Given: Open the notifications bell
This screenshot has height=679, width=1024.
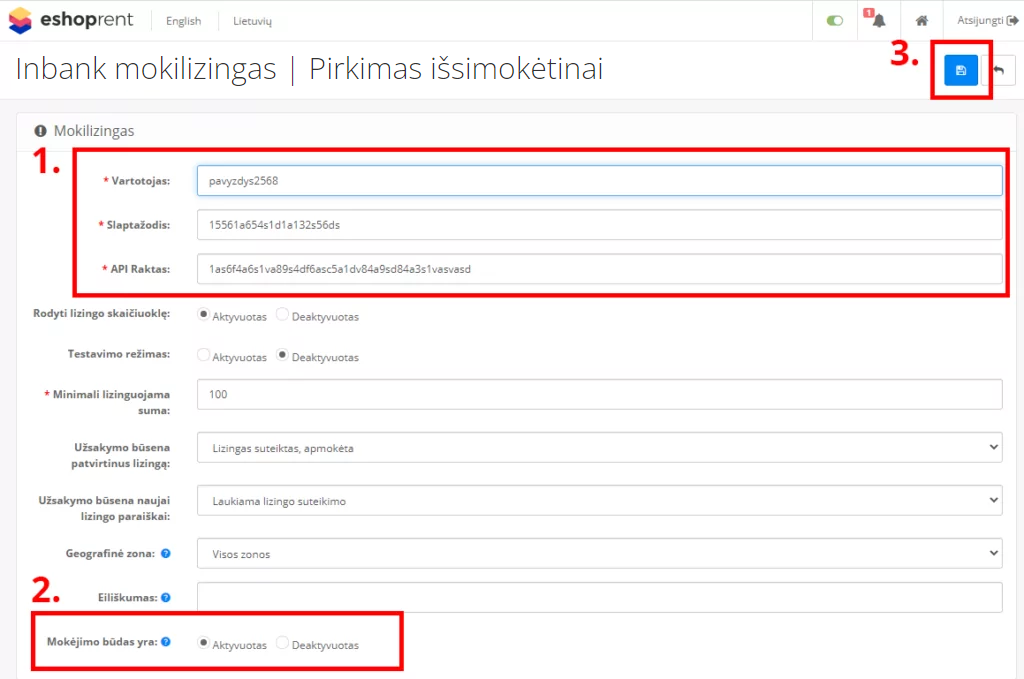Looking at the screenshot, I should tap(878, 20).
